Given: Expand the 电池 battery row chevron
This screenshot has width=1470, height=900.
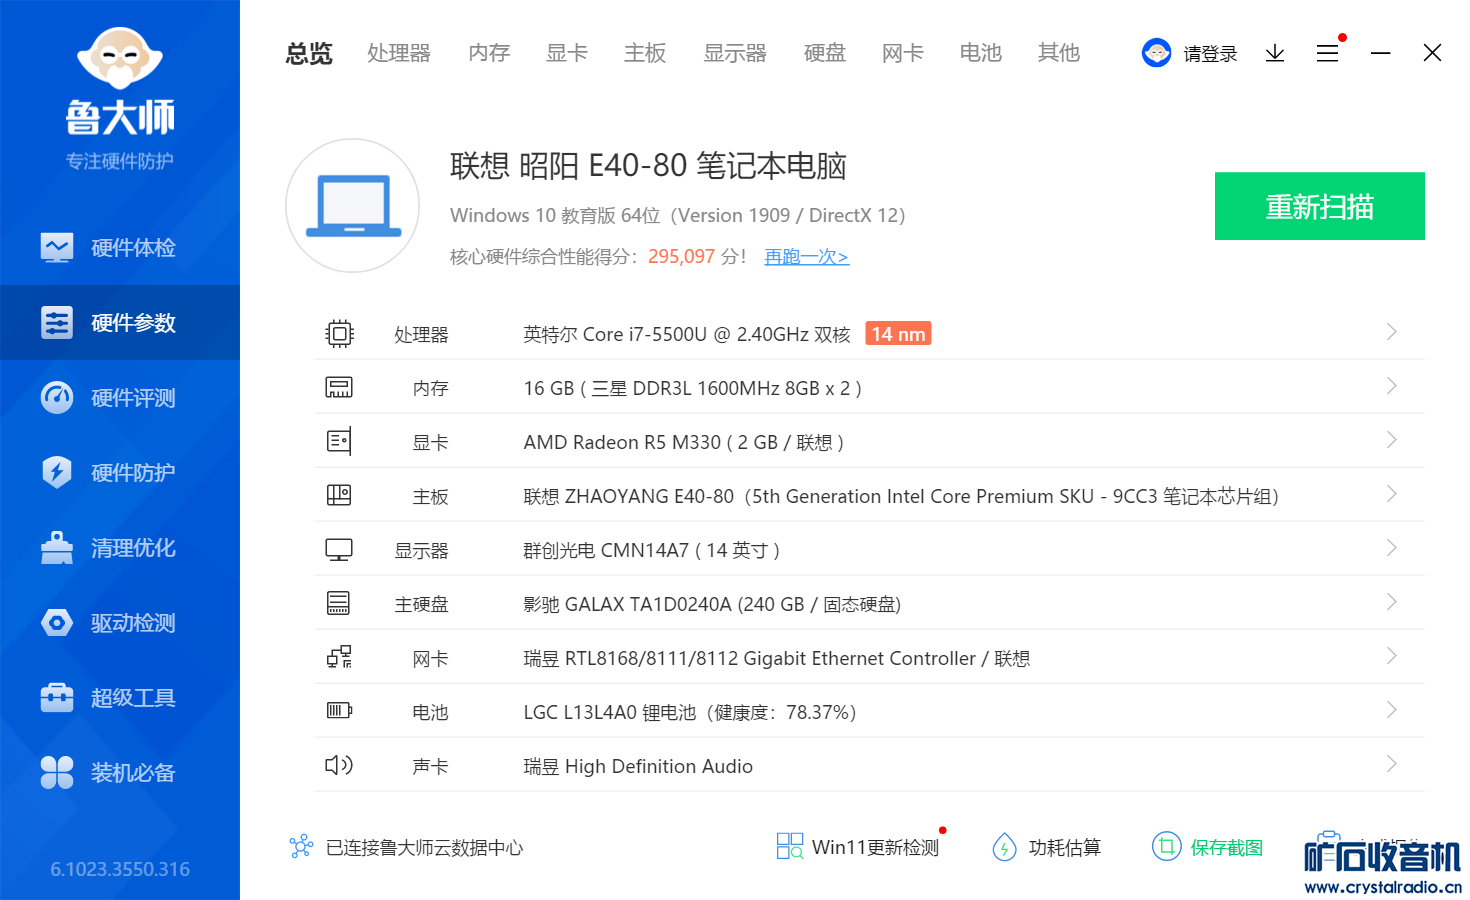Looking at the screenshot, I should 1391,710.
